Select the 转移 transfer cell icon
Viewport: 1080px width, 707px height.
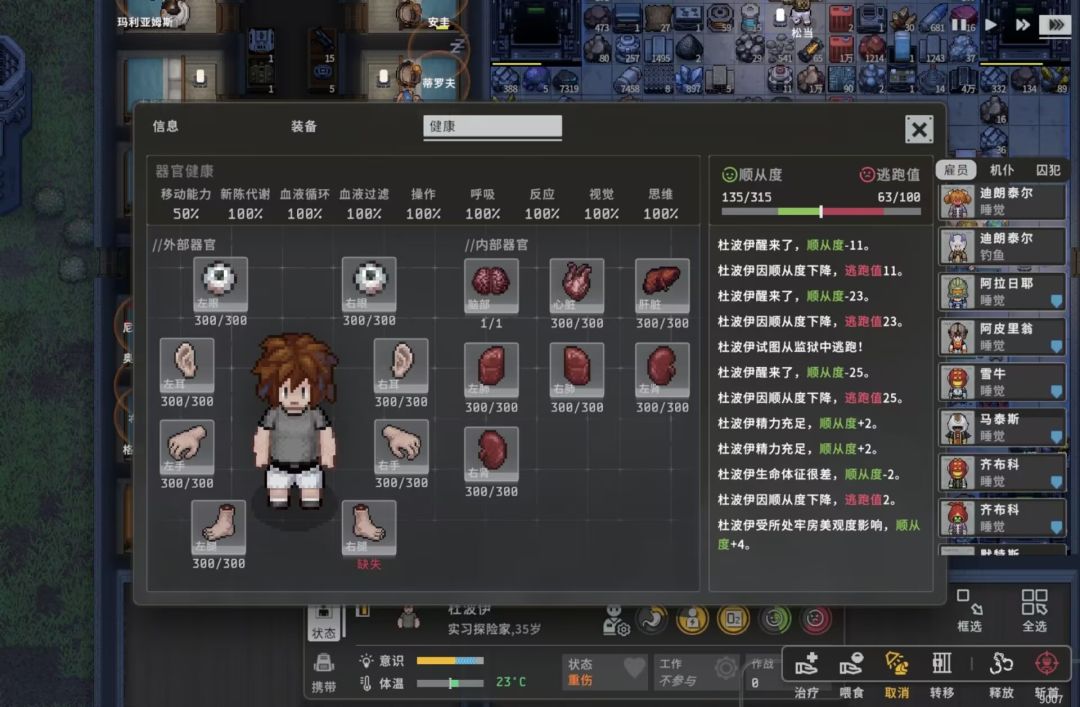click(942, 664)
